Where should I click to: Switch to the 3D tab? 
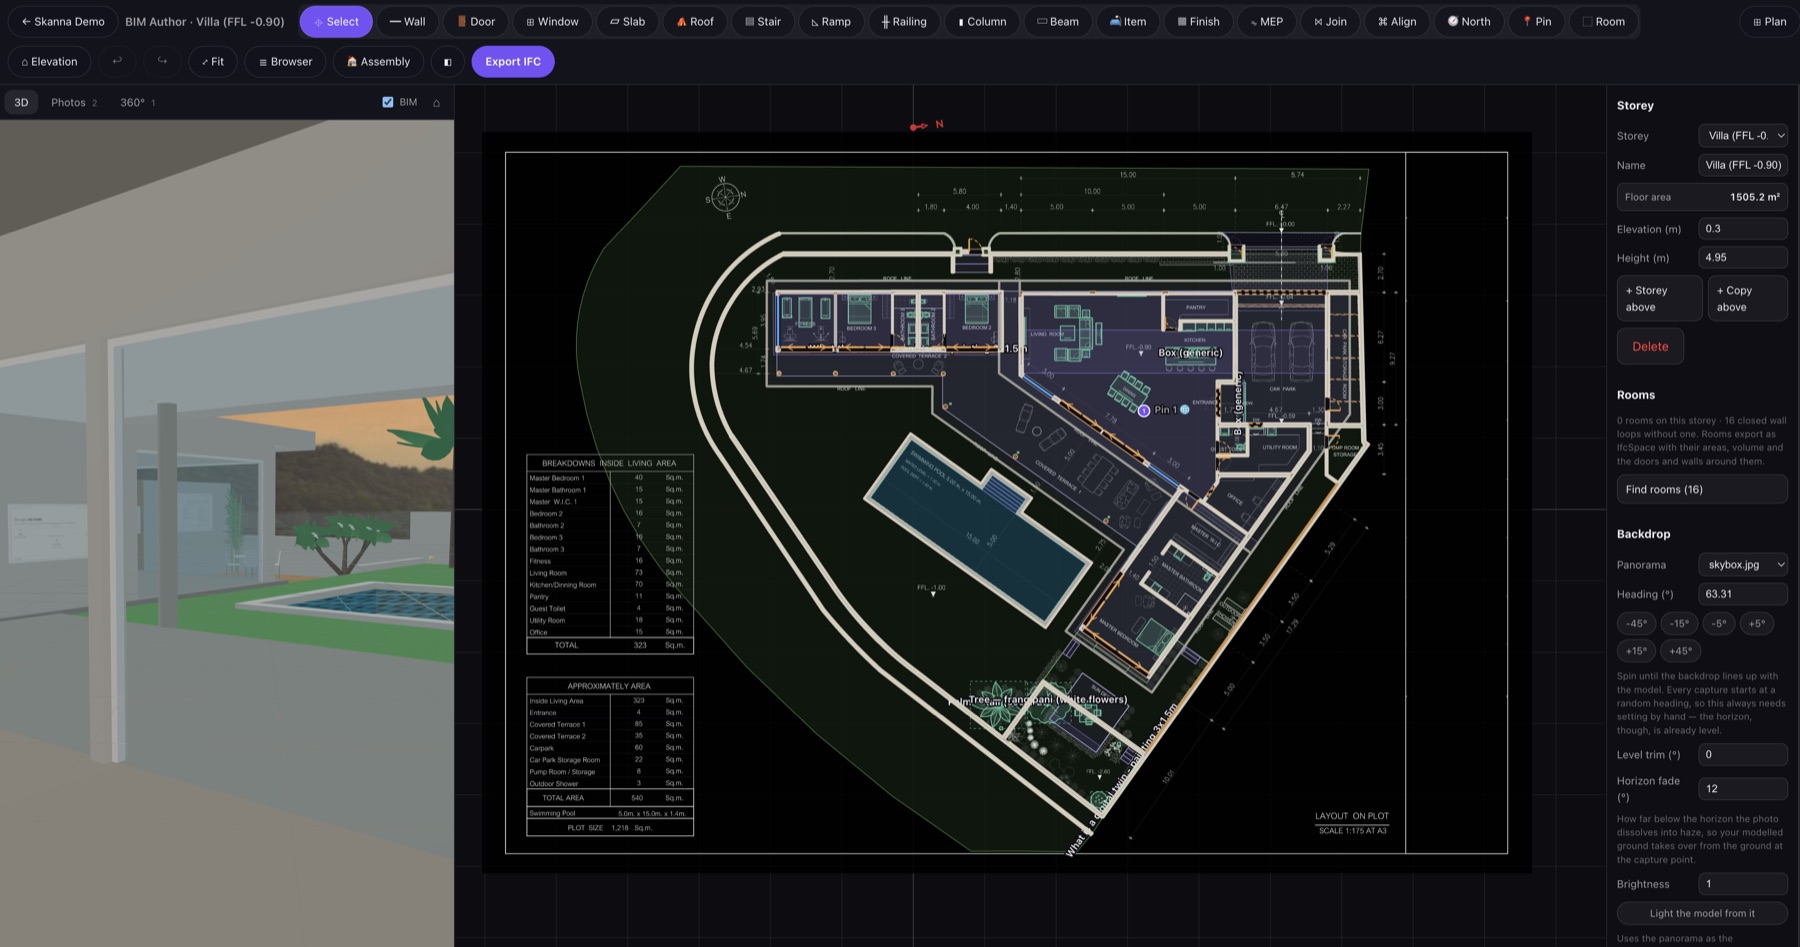click(21, 102)
